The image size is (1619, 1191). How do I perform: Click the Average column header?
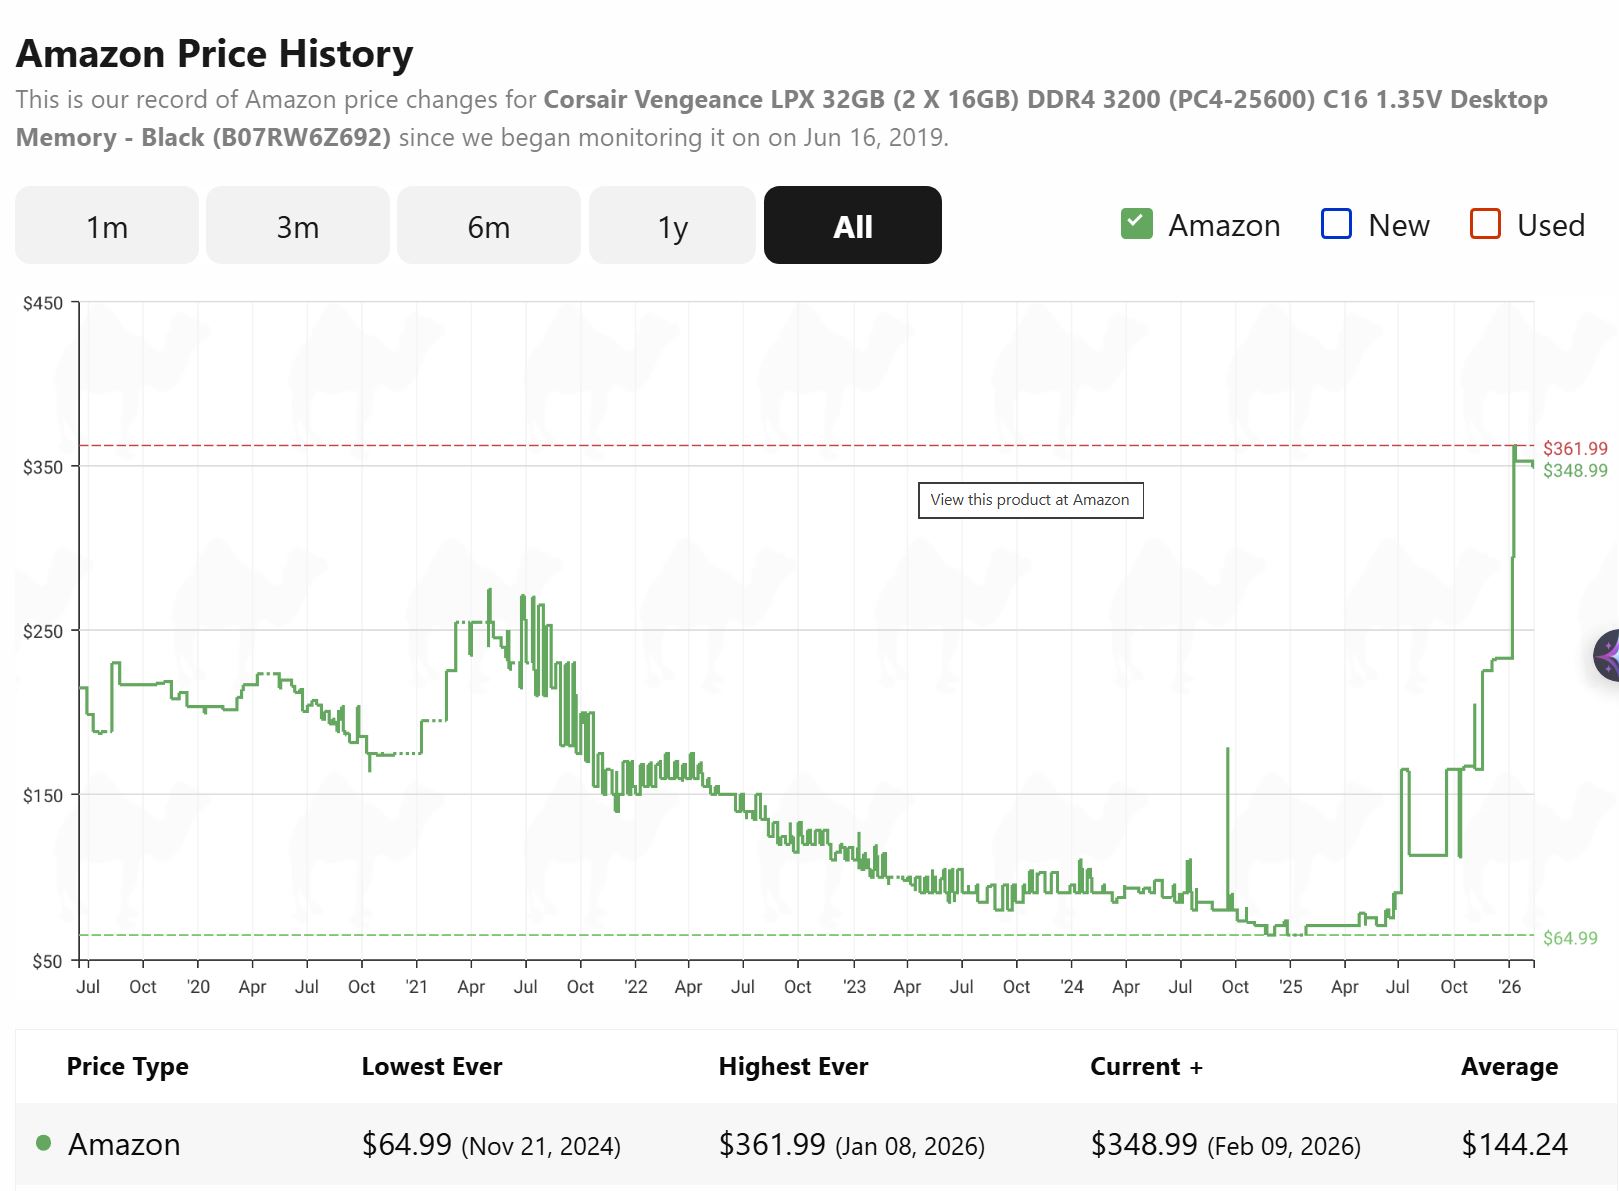tap(1509, 1067)
